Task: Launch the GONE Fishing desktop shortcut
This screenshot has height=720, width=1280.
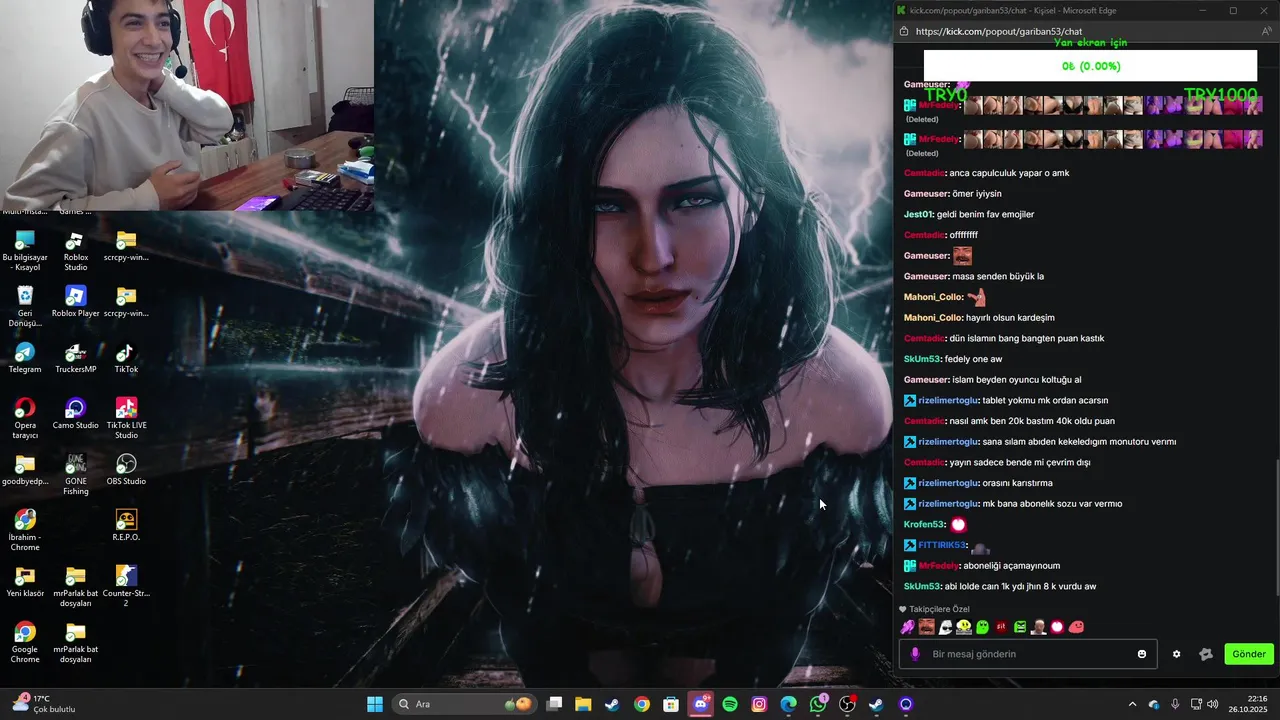Action: point(75,475)
